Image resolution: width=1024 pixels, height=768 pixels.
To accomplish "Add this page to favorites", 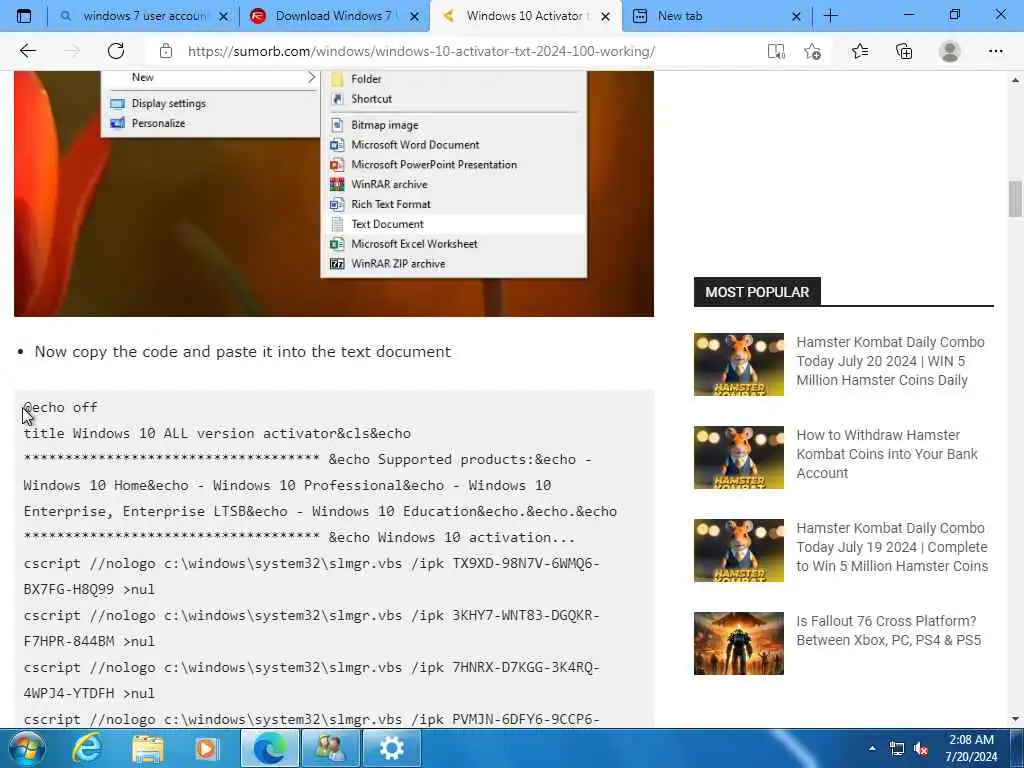I will coord(812,52).
